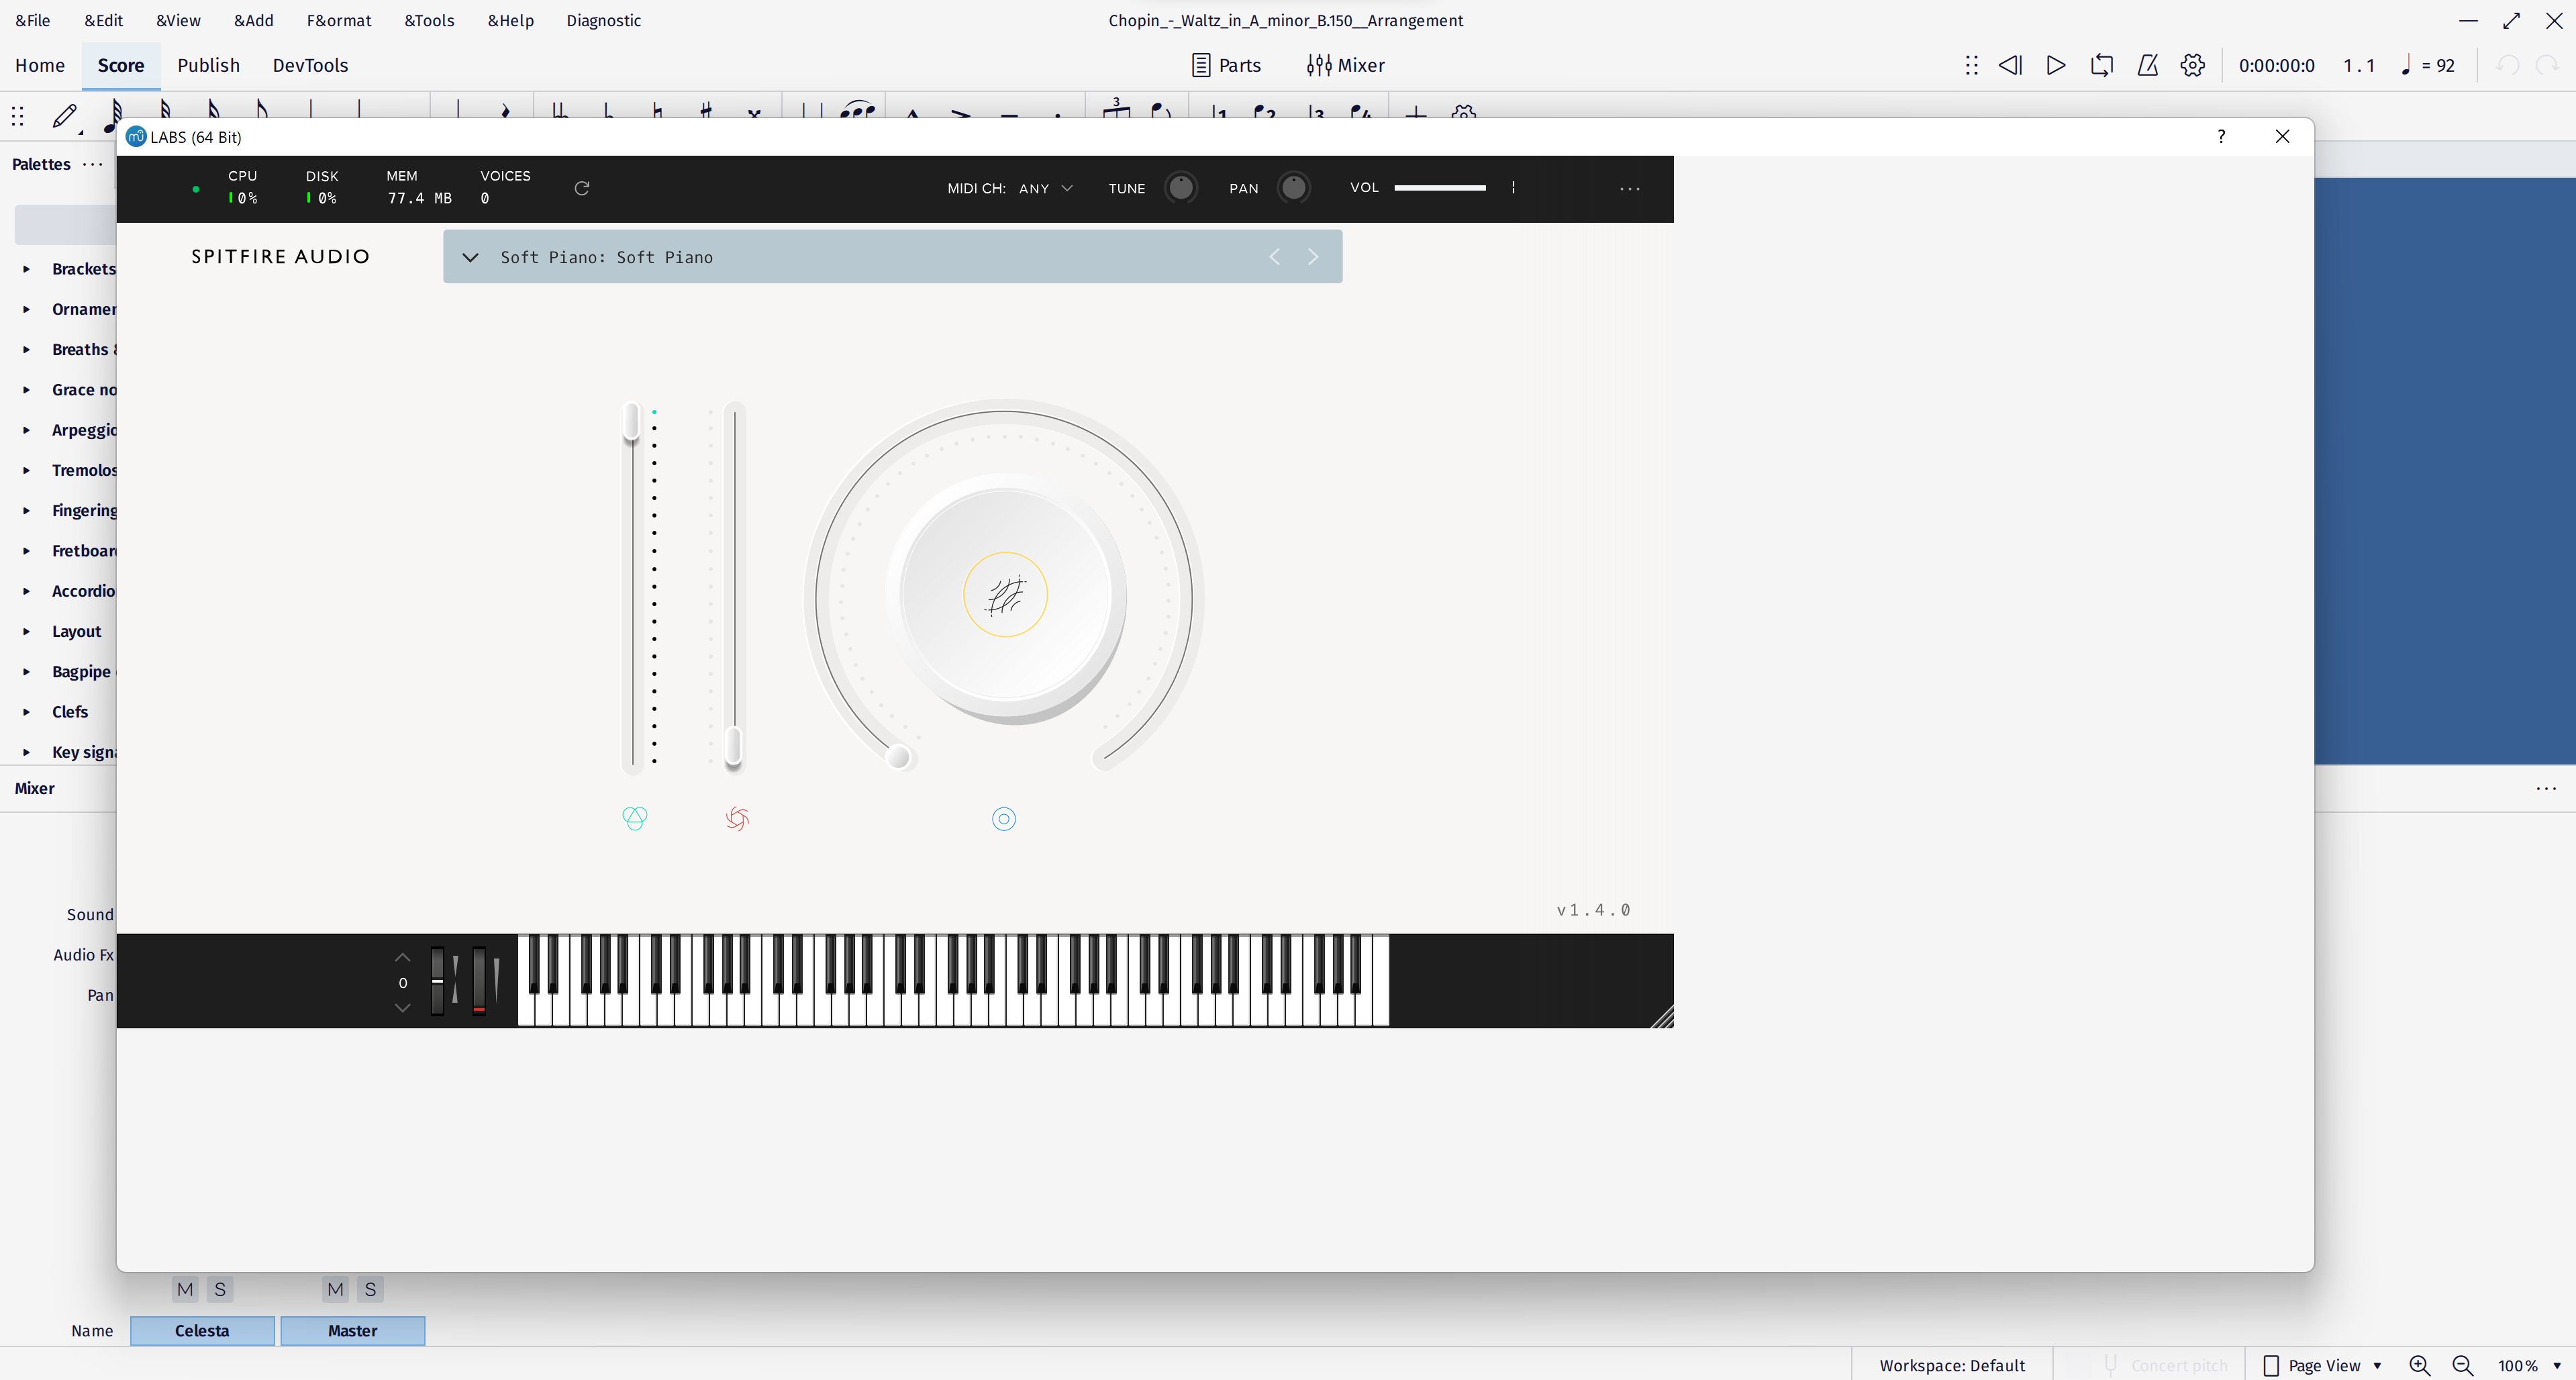Image resolution: width=2576 pixels, height=1380 pixels.
Task: Switch to the Publish tab
Action: (208, 65)
